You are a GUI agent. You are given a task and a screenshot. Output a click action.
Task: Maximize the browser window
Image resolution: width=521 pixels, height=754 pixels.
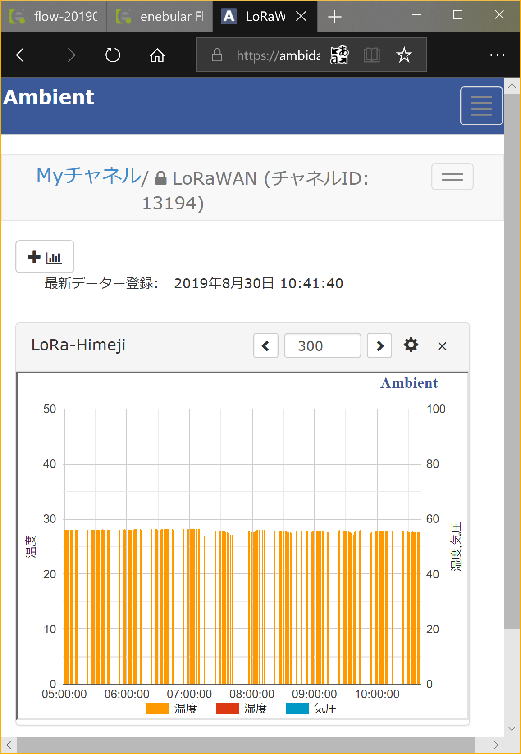point(457,15)
